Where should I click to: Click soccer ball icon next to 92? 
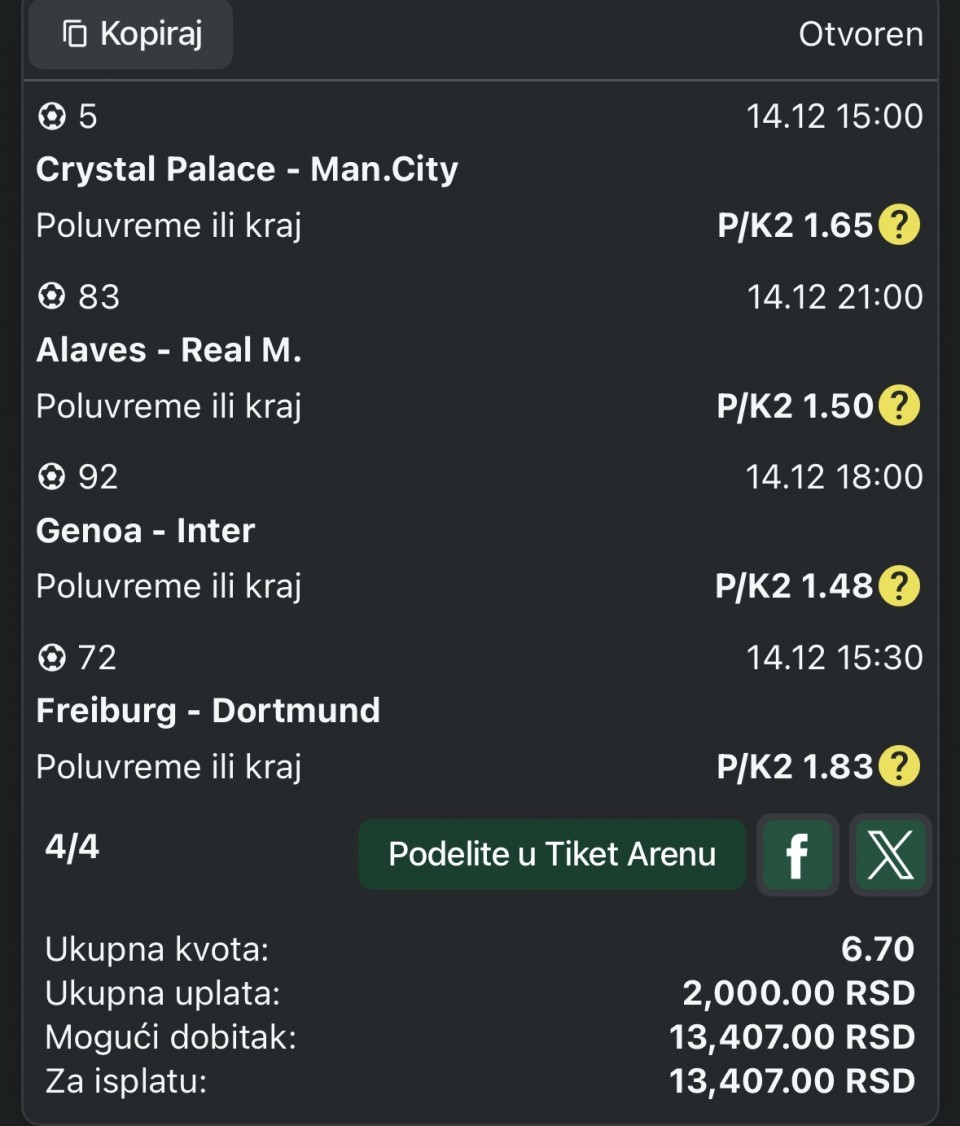pyautogui.click(x=51, y=477)
